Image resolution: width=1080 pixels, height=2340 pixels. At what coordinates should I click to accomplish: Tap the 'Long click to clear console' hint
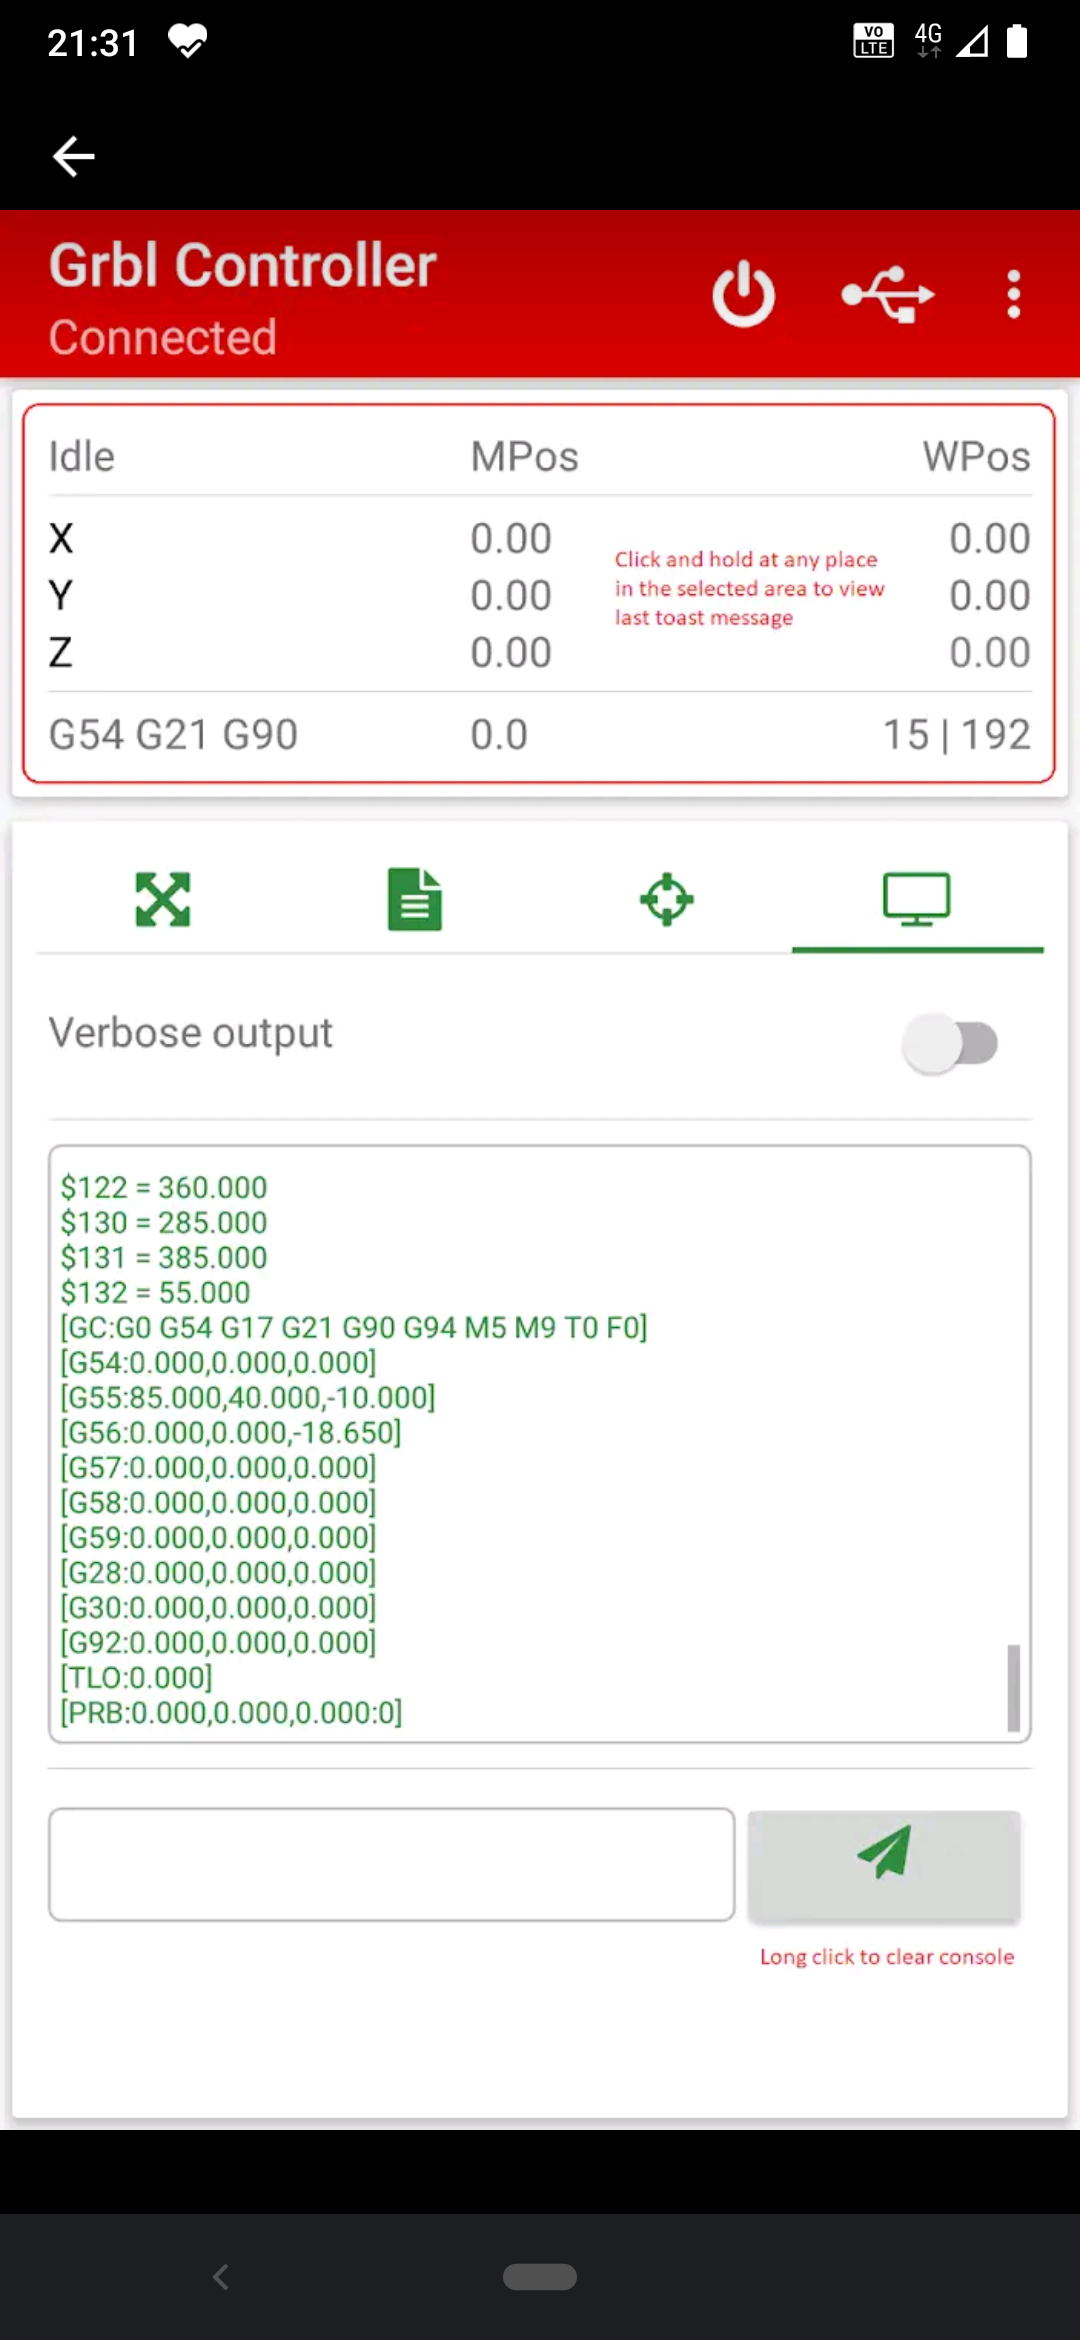[887, 1957]
